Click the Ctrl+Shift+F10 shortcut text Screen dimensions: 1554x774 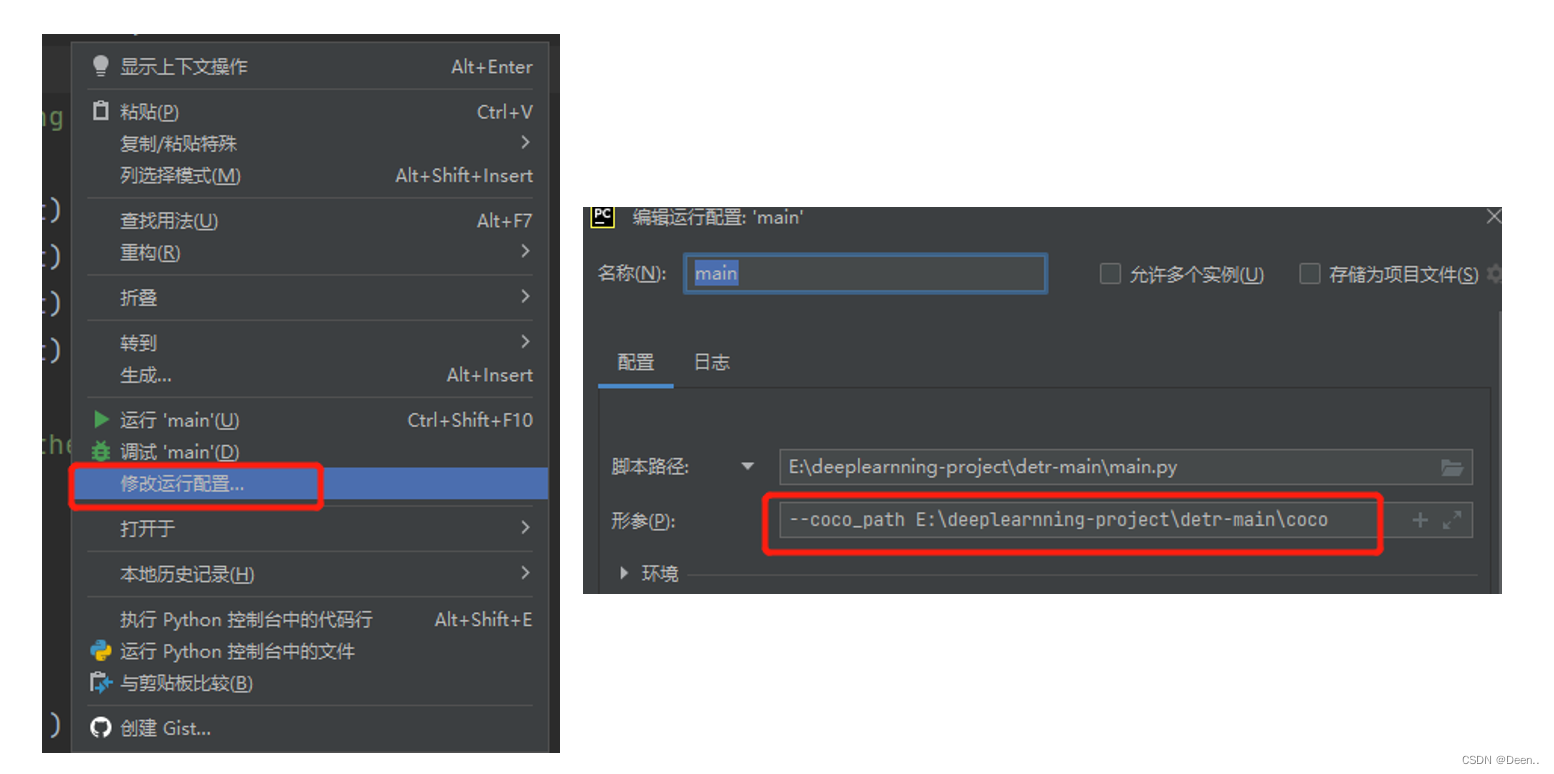[x=470, y=420]
